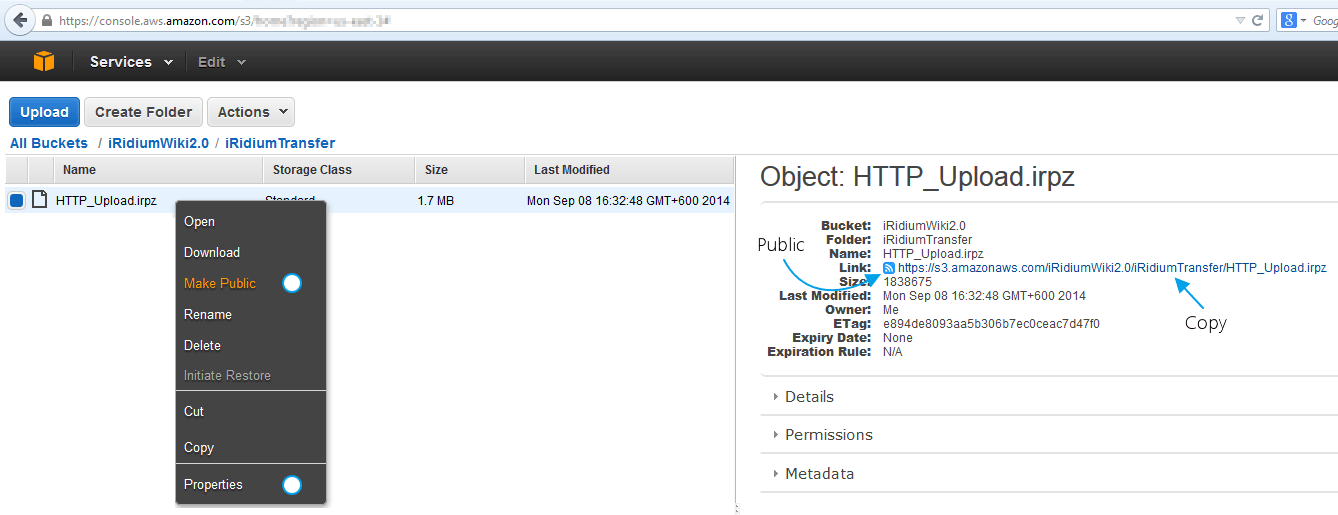Sort by the Size column header

[470, 170]
